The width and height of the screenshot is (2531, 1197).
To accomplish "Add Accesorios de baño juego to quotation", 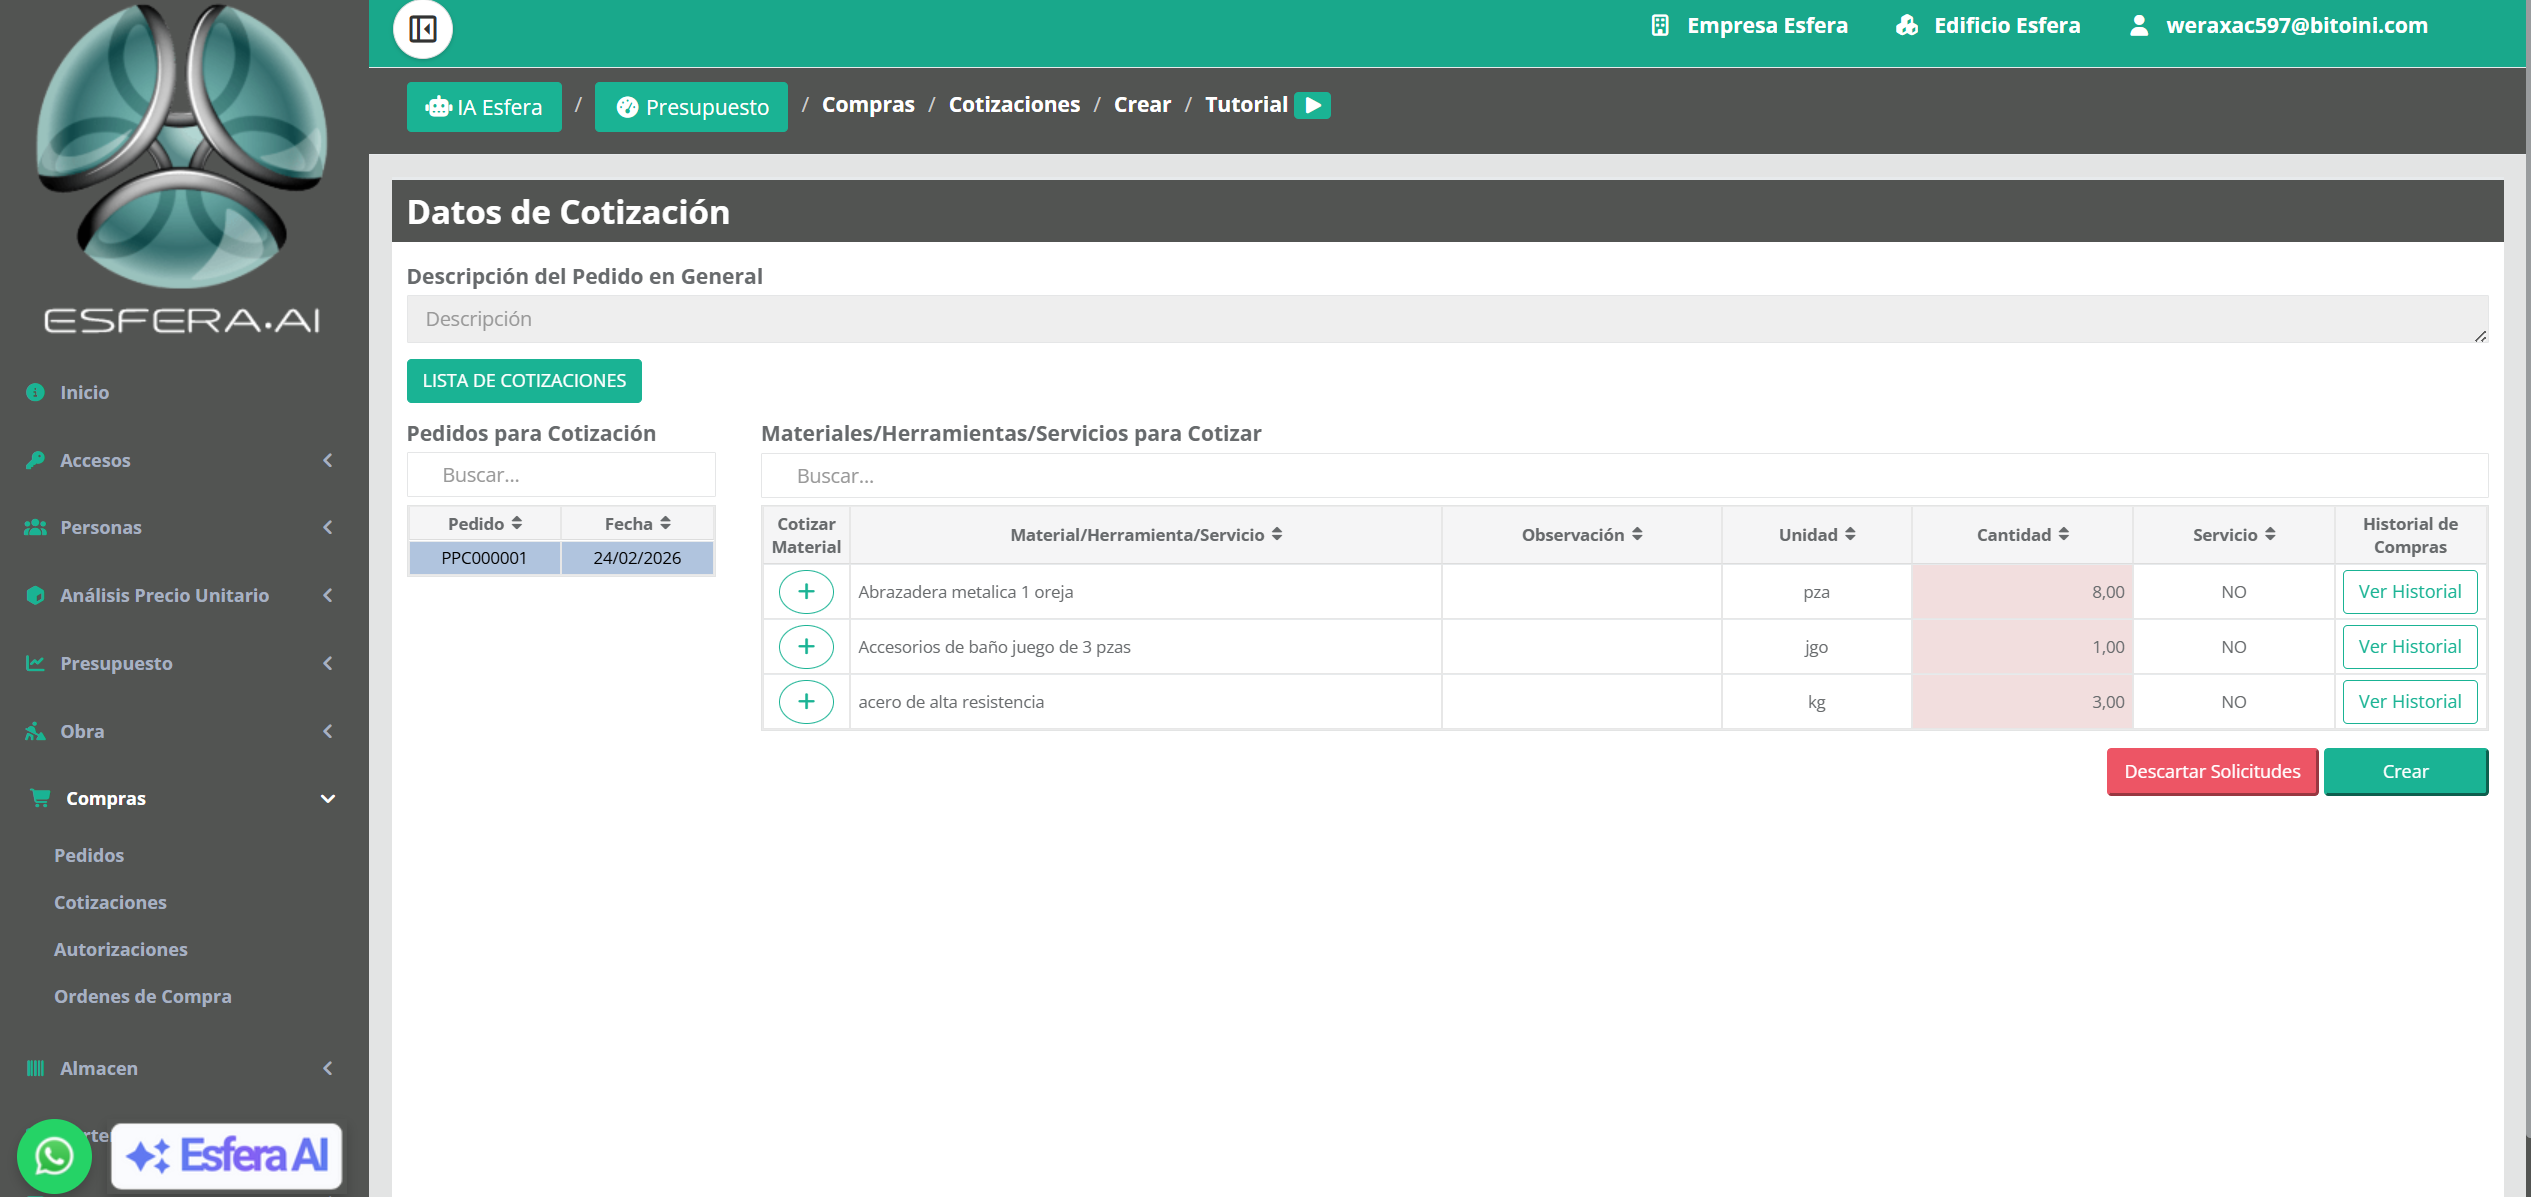I will click(806, 647).
